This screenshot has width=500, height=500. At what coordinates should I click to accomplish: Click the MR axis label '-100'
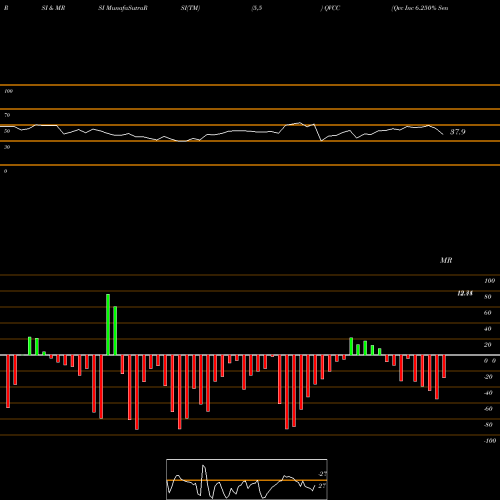pyautogui.click(x=489, y=441)
